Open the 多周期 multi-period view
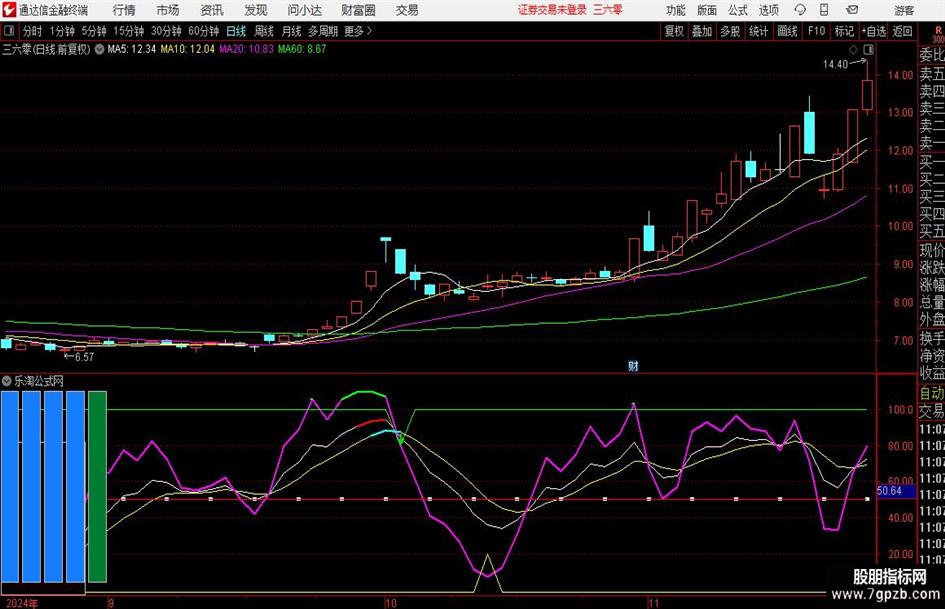The height and width of the screenshot is (609, 945). tap(323, 31)
